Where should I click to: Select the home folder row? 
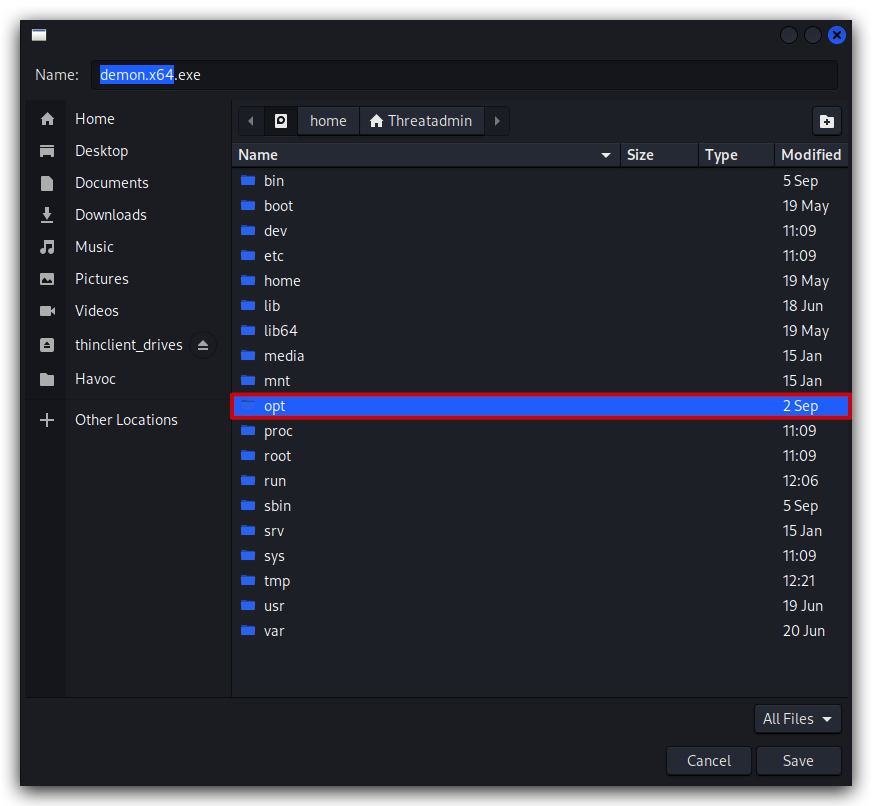click(x=541, y=281)
